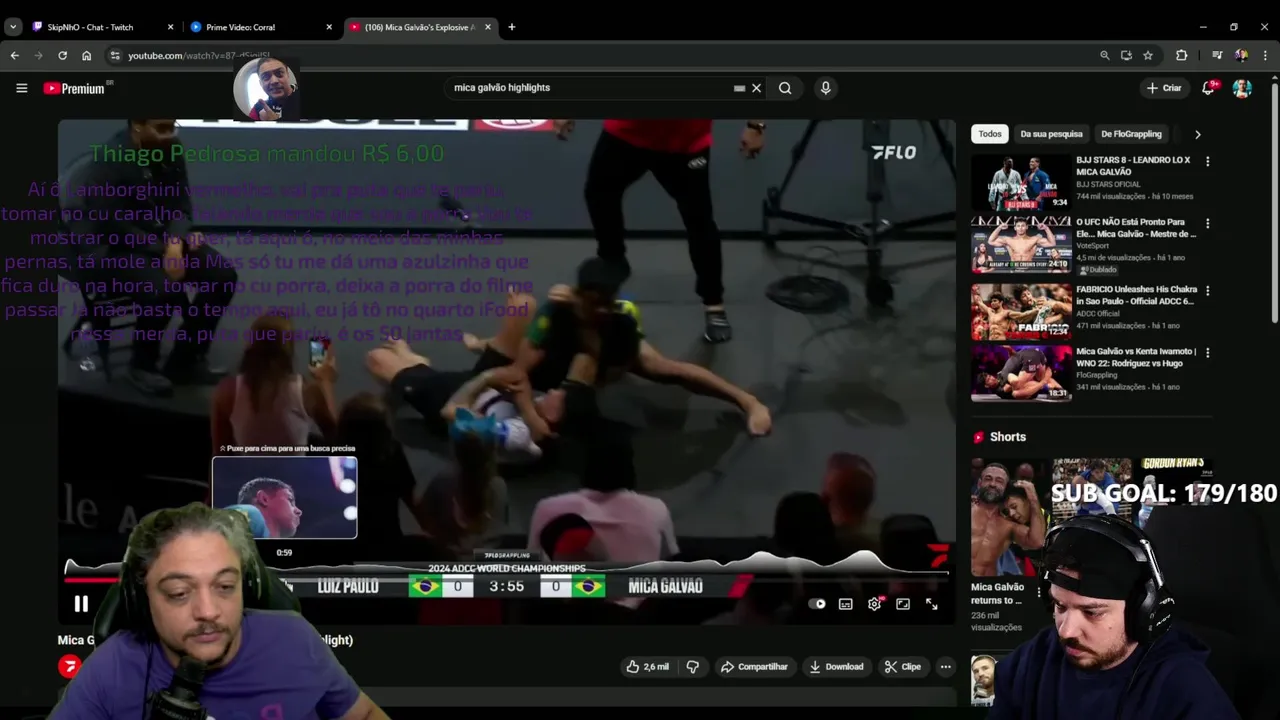Open the YouTube hamburger guide menu
Image resolution: width=1280 pixels, height=720 pixels.
click(21, 88)
